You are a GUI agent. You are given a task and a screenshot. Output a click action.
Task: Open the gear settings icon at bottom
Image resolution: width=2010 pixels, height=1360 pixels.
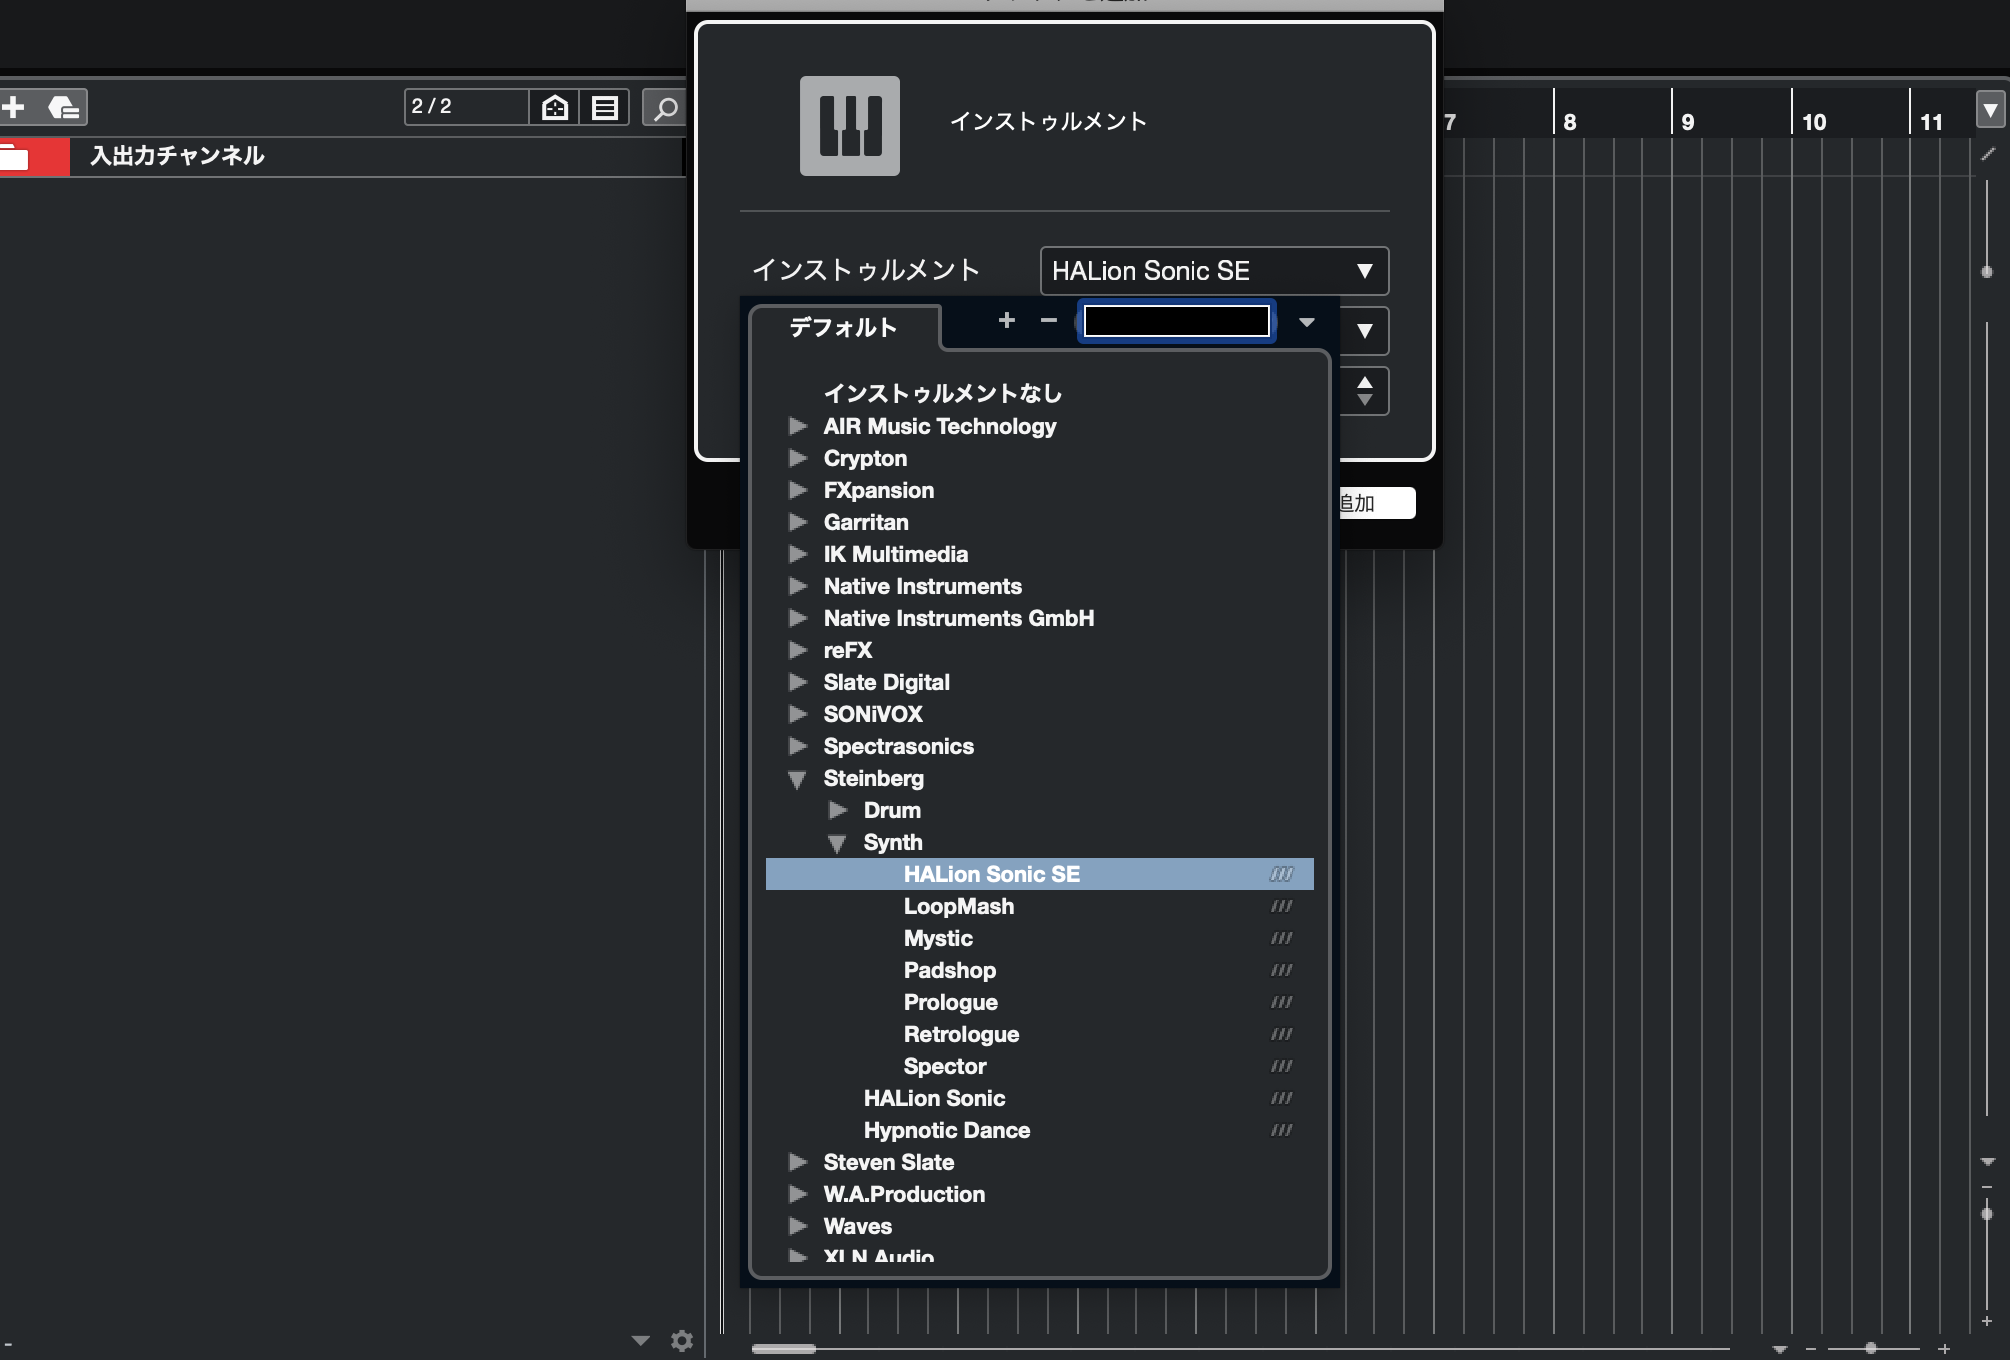pyautogui.click(x=682, y=1340)
